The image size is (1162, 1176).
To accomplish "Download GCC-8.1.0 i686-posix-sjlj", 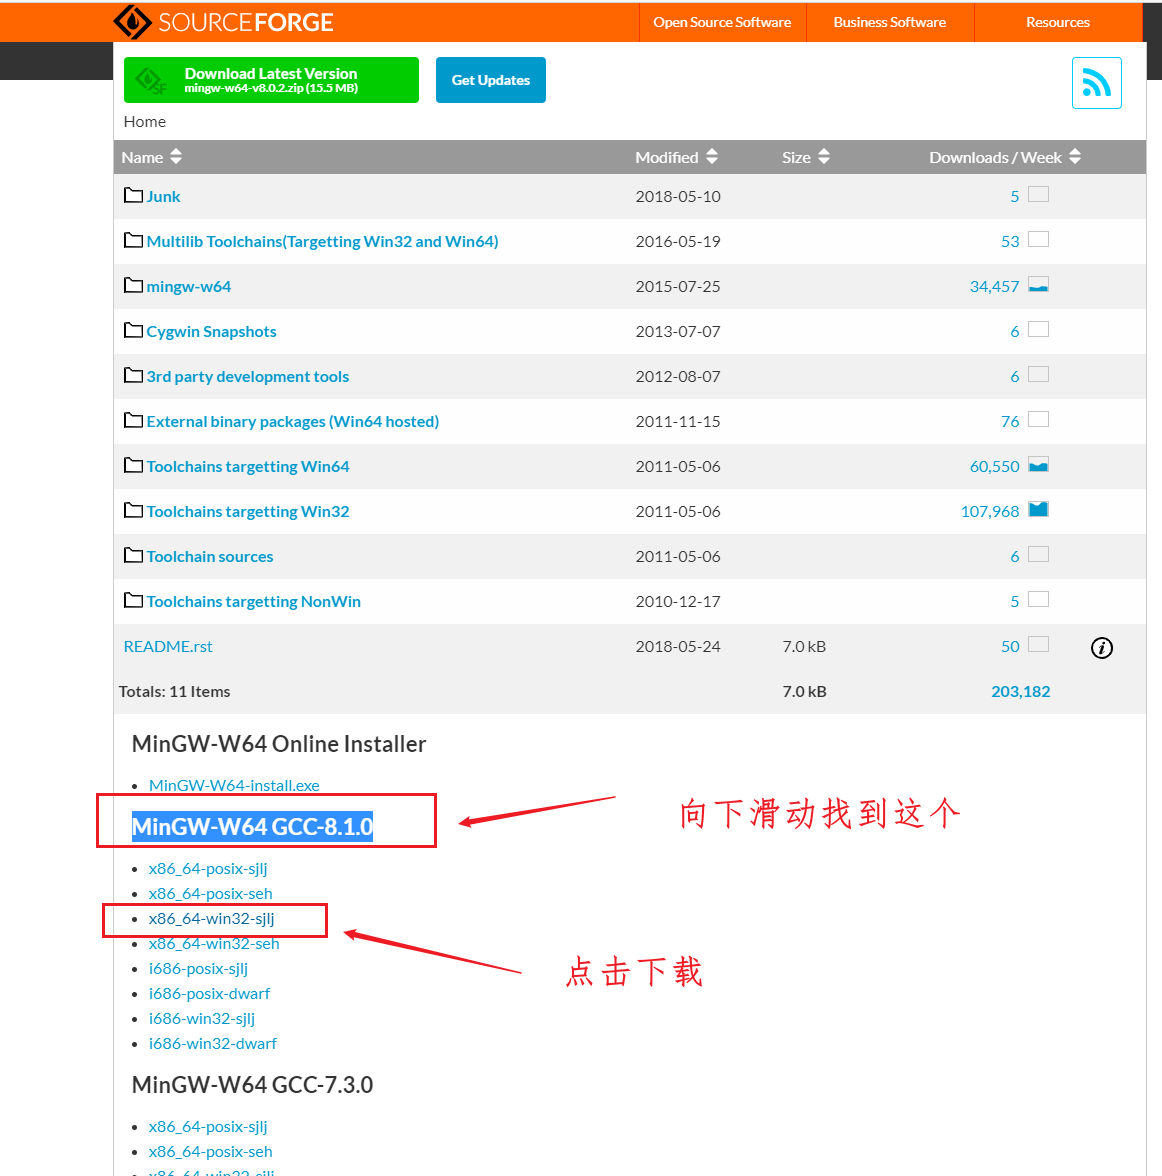I will pos(198,969).
